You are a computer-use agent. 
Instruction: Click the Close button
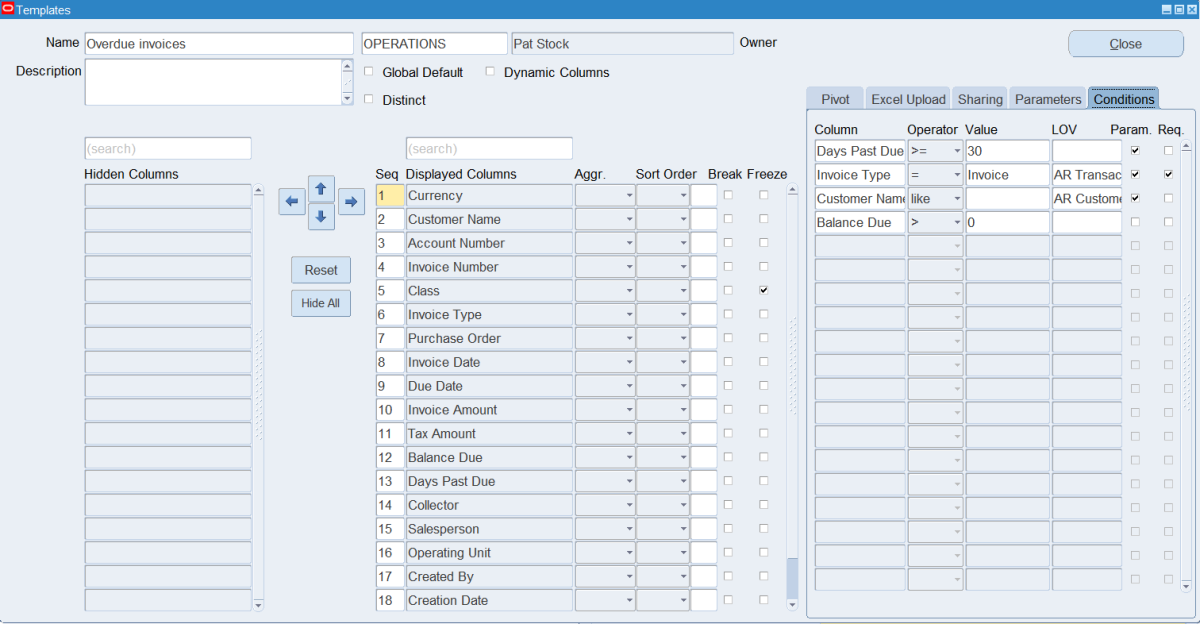point(1125,44)
